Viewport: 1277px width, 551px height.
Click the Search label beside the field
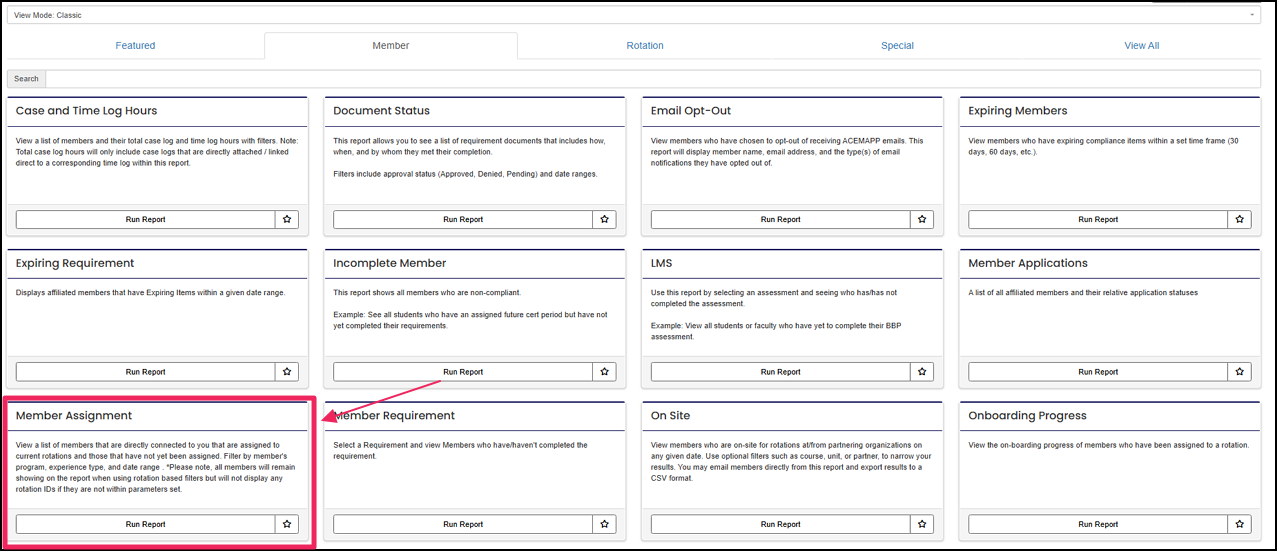click(x=27, y=78)
